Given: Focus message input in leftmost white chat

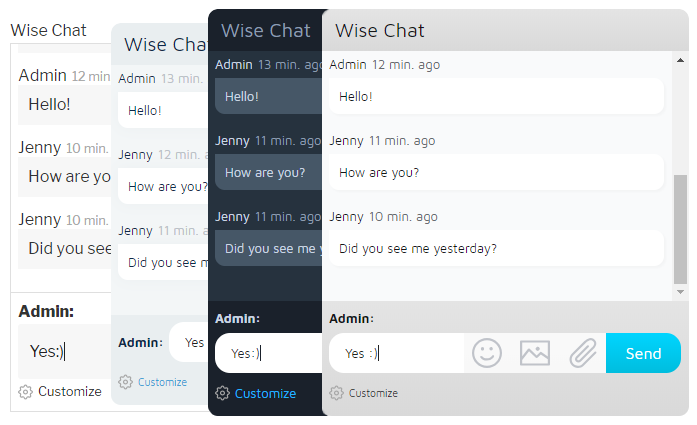Looking at the screenshot, I should (x=62, y=351).
